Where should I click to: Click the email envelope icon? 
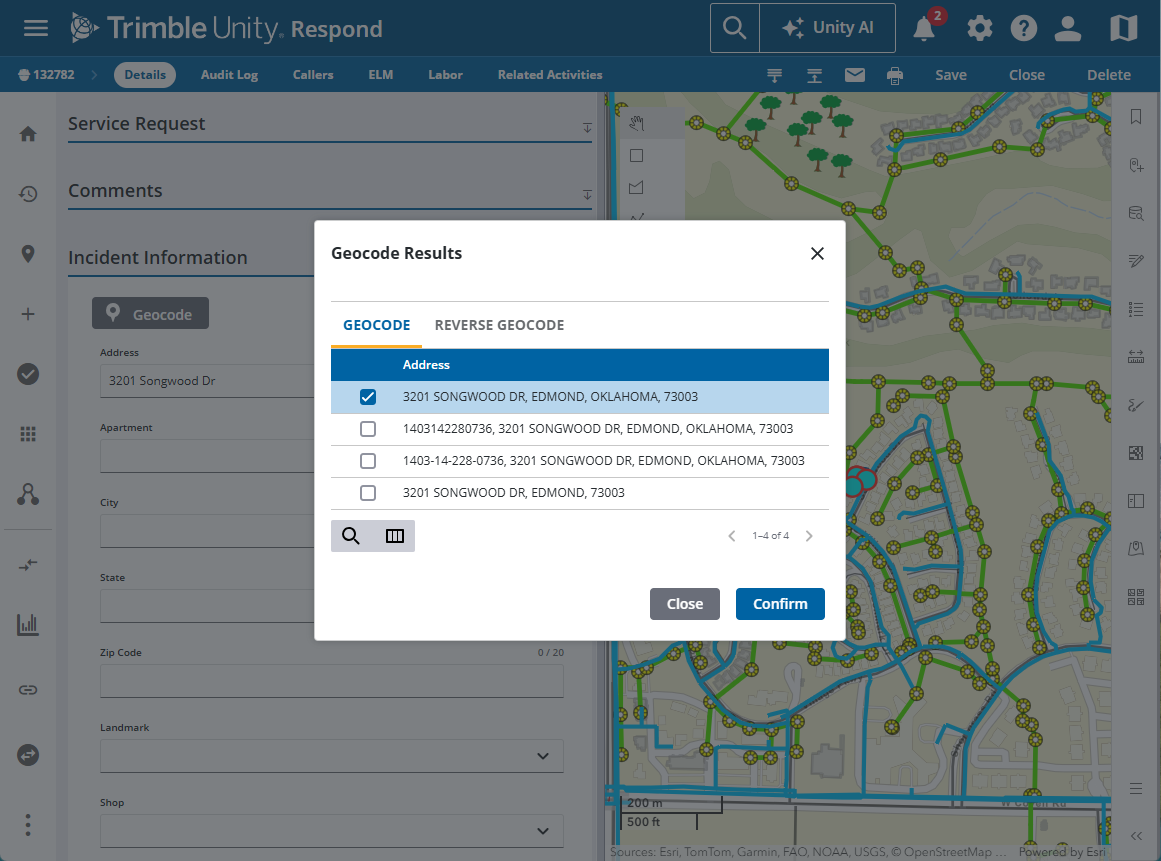[855, 75]
